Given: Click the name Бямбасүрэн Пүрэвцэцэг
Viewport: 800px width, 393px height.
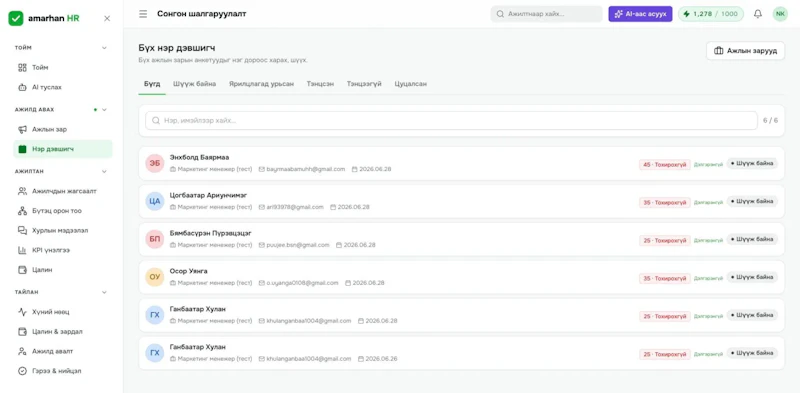Looking at the screenshot, I should click(x=211, y=233).
